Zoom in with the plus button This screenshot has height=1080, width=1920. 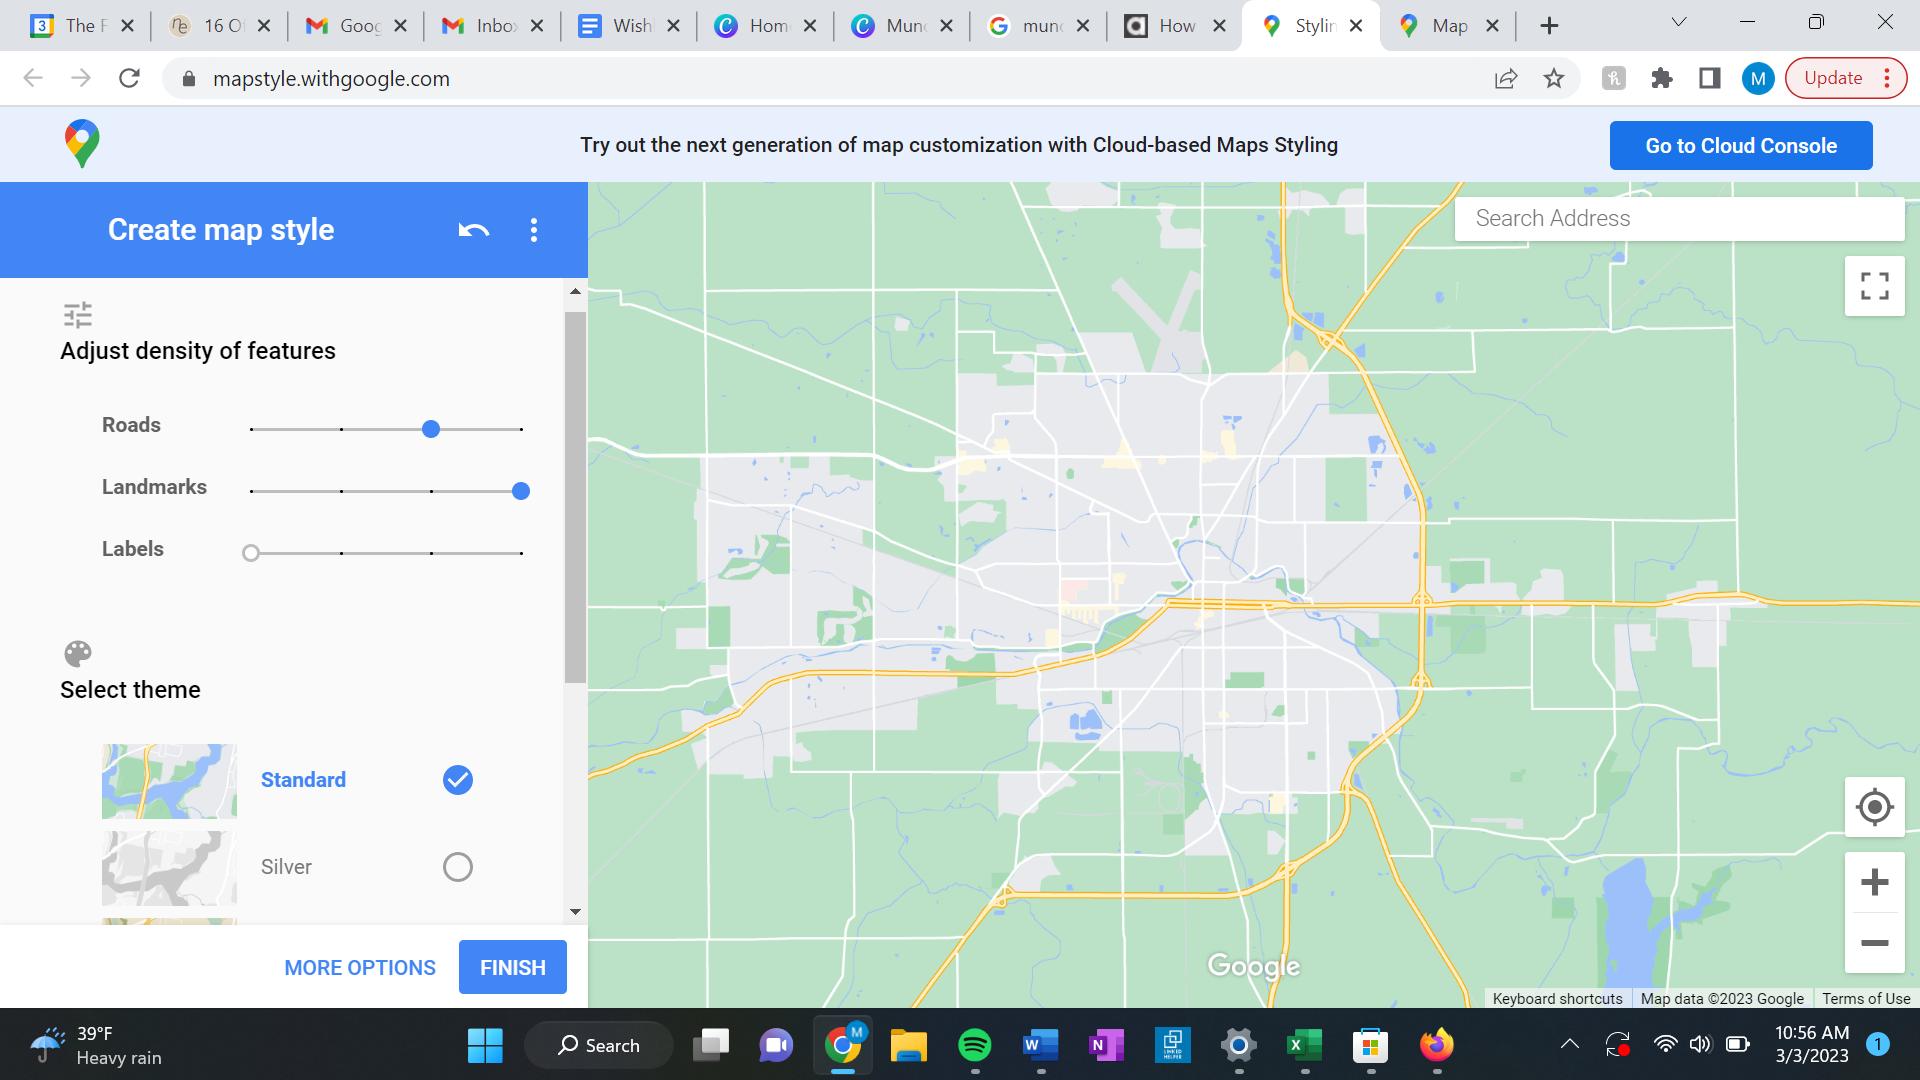(1874, 882)
